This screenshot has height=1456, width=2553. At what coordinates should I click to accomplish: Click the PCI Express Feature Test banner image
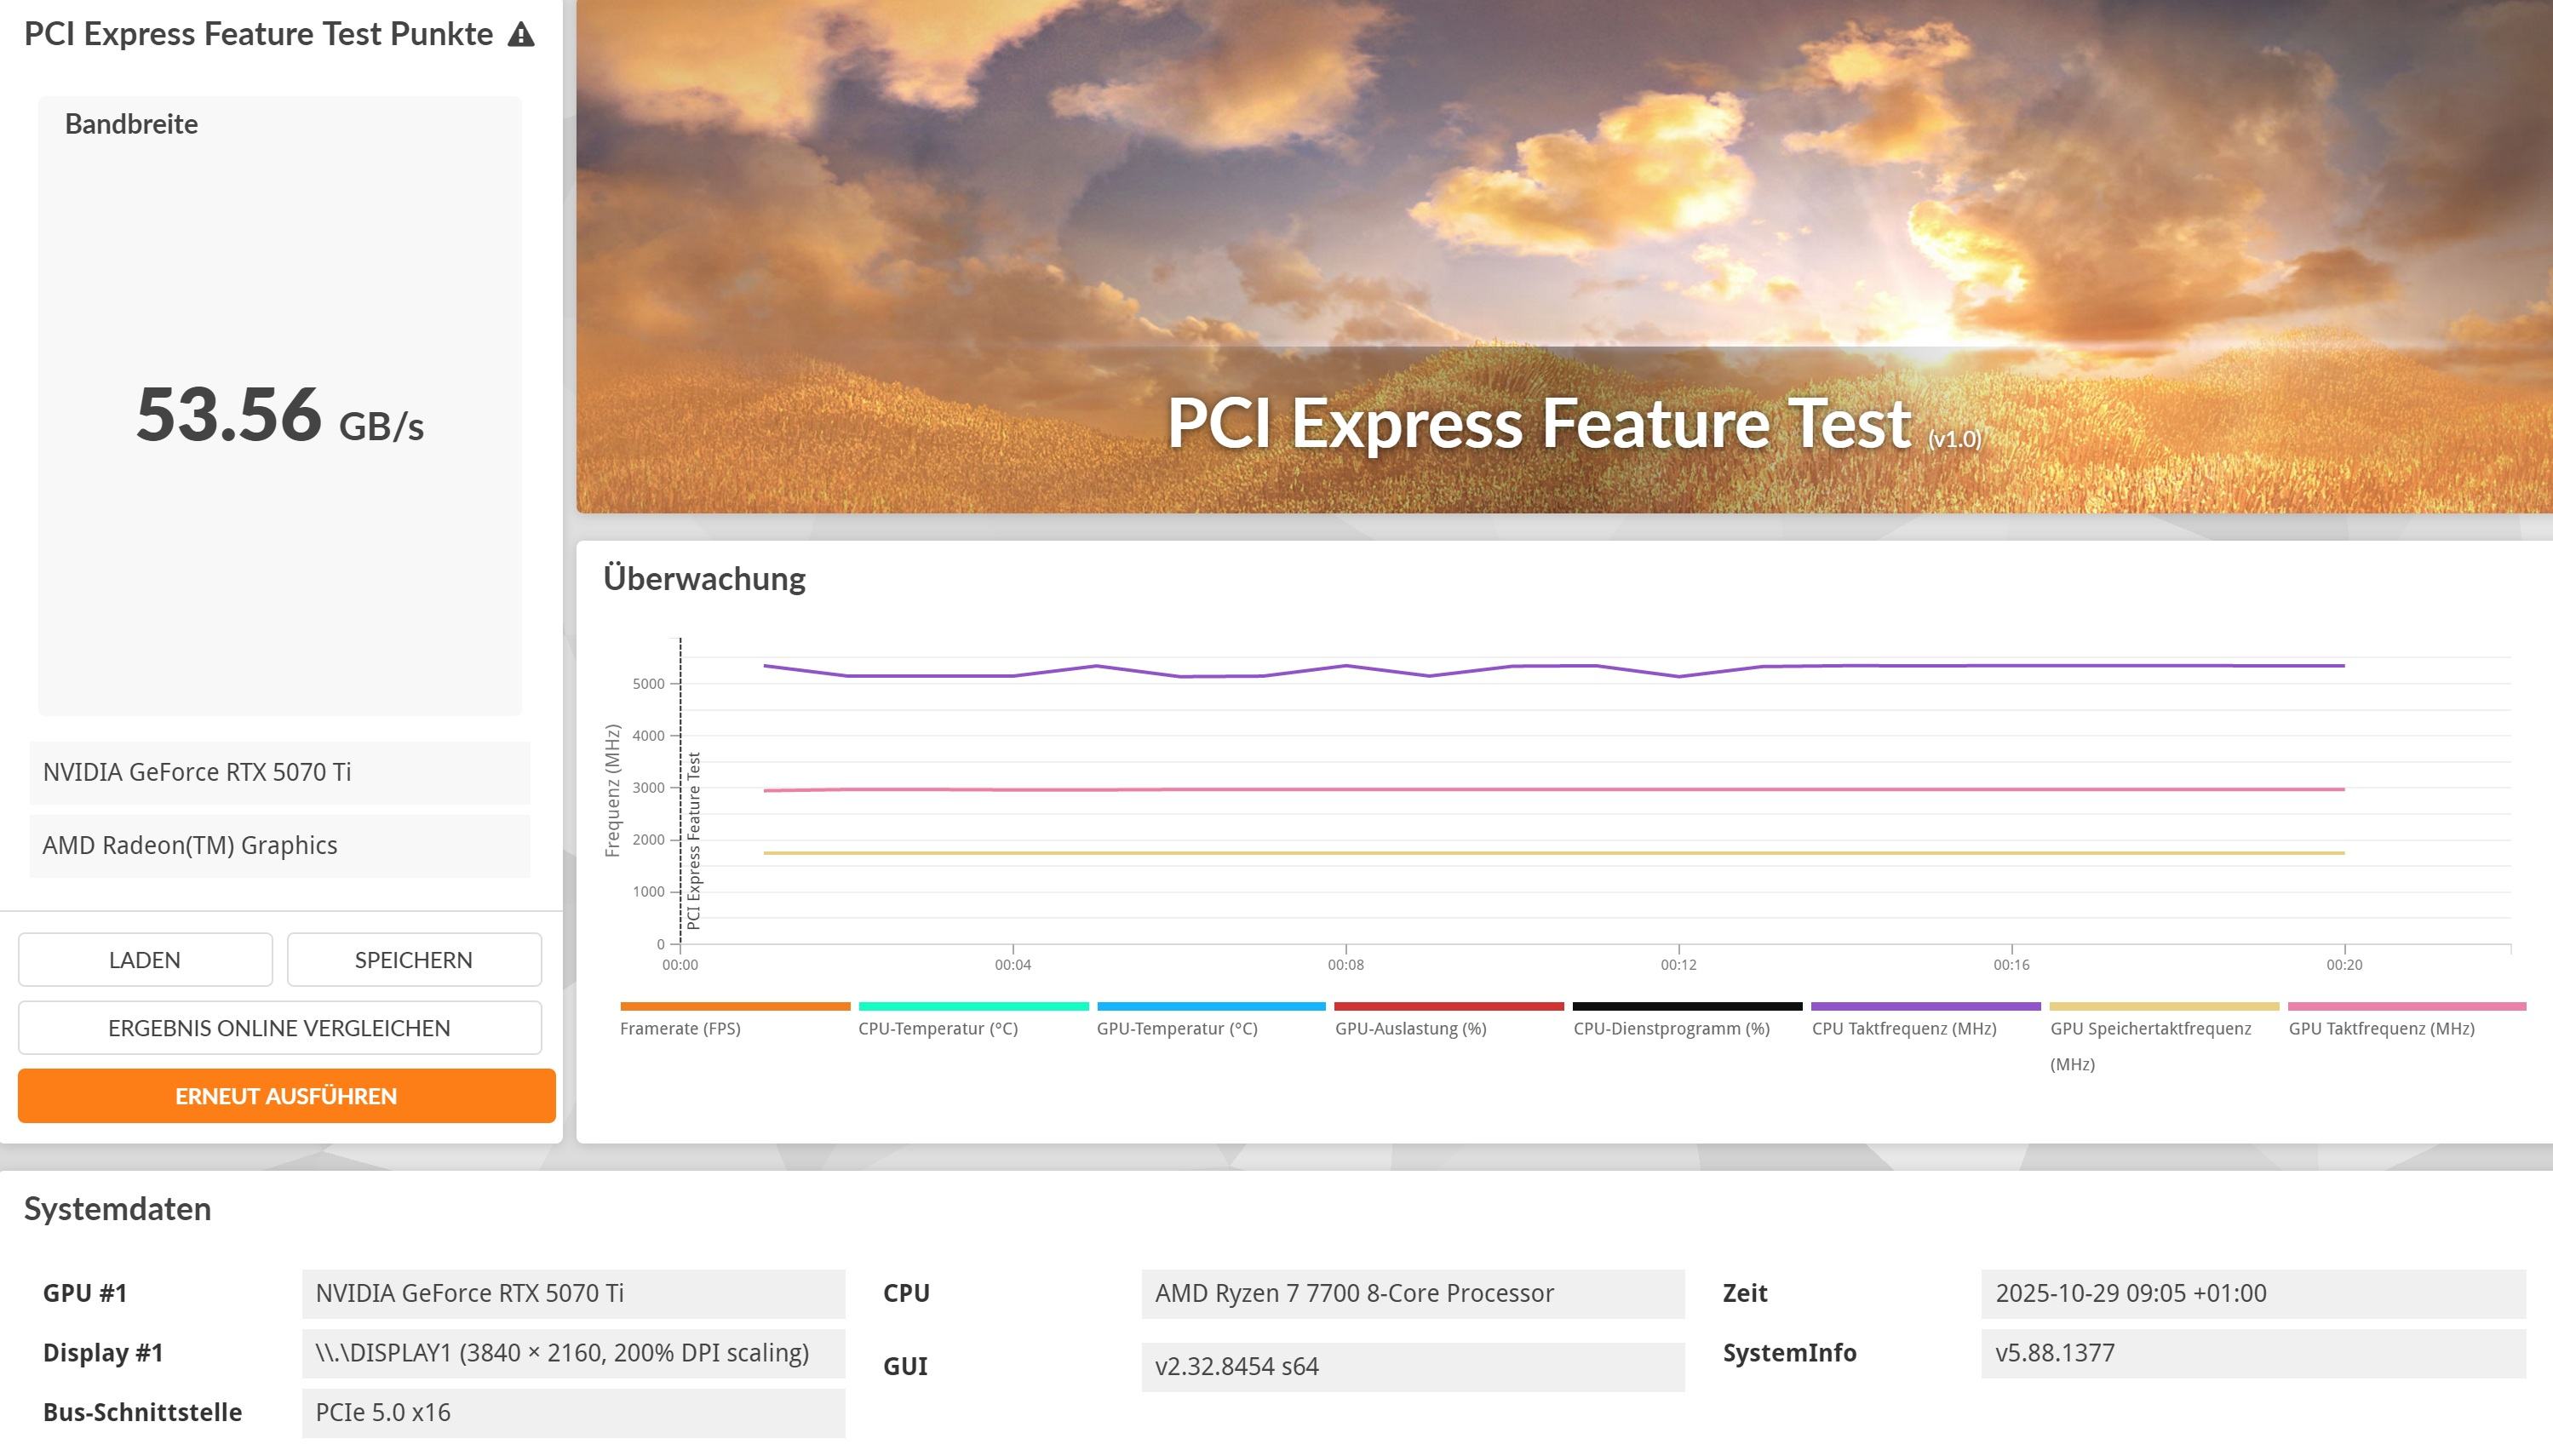click(1564, 256)
